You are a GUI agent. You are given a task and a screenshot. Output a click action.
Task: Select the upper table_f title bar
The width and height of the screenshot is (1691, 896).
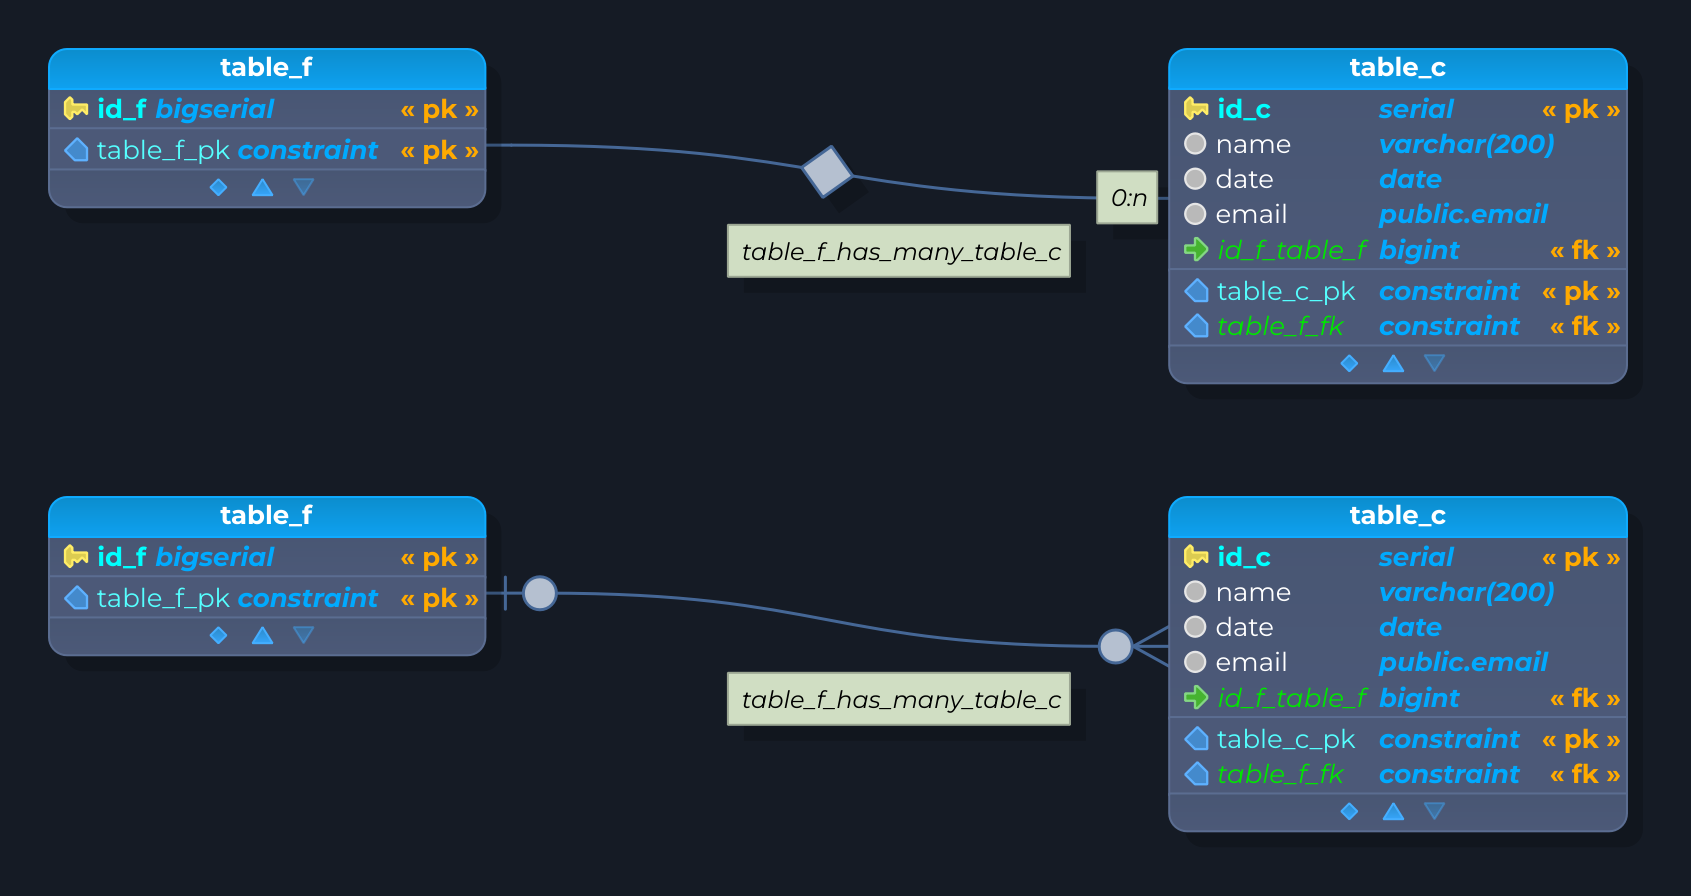coord(267,68)
